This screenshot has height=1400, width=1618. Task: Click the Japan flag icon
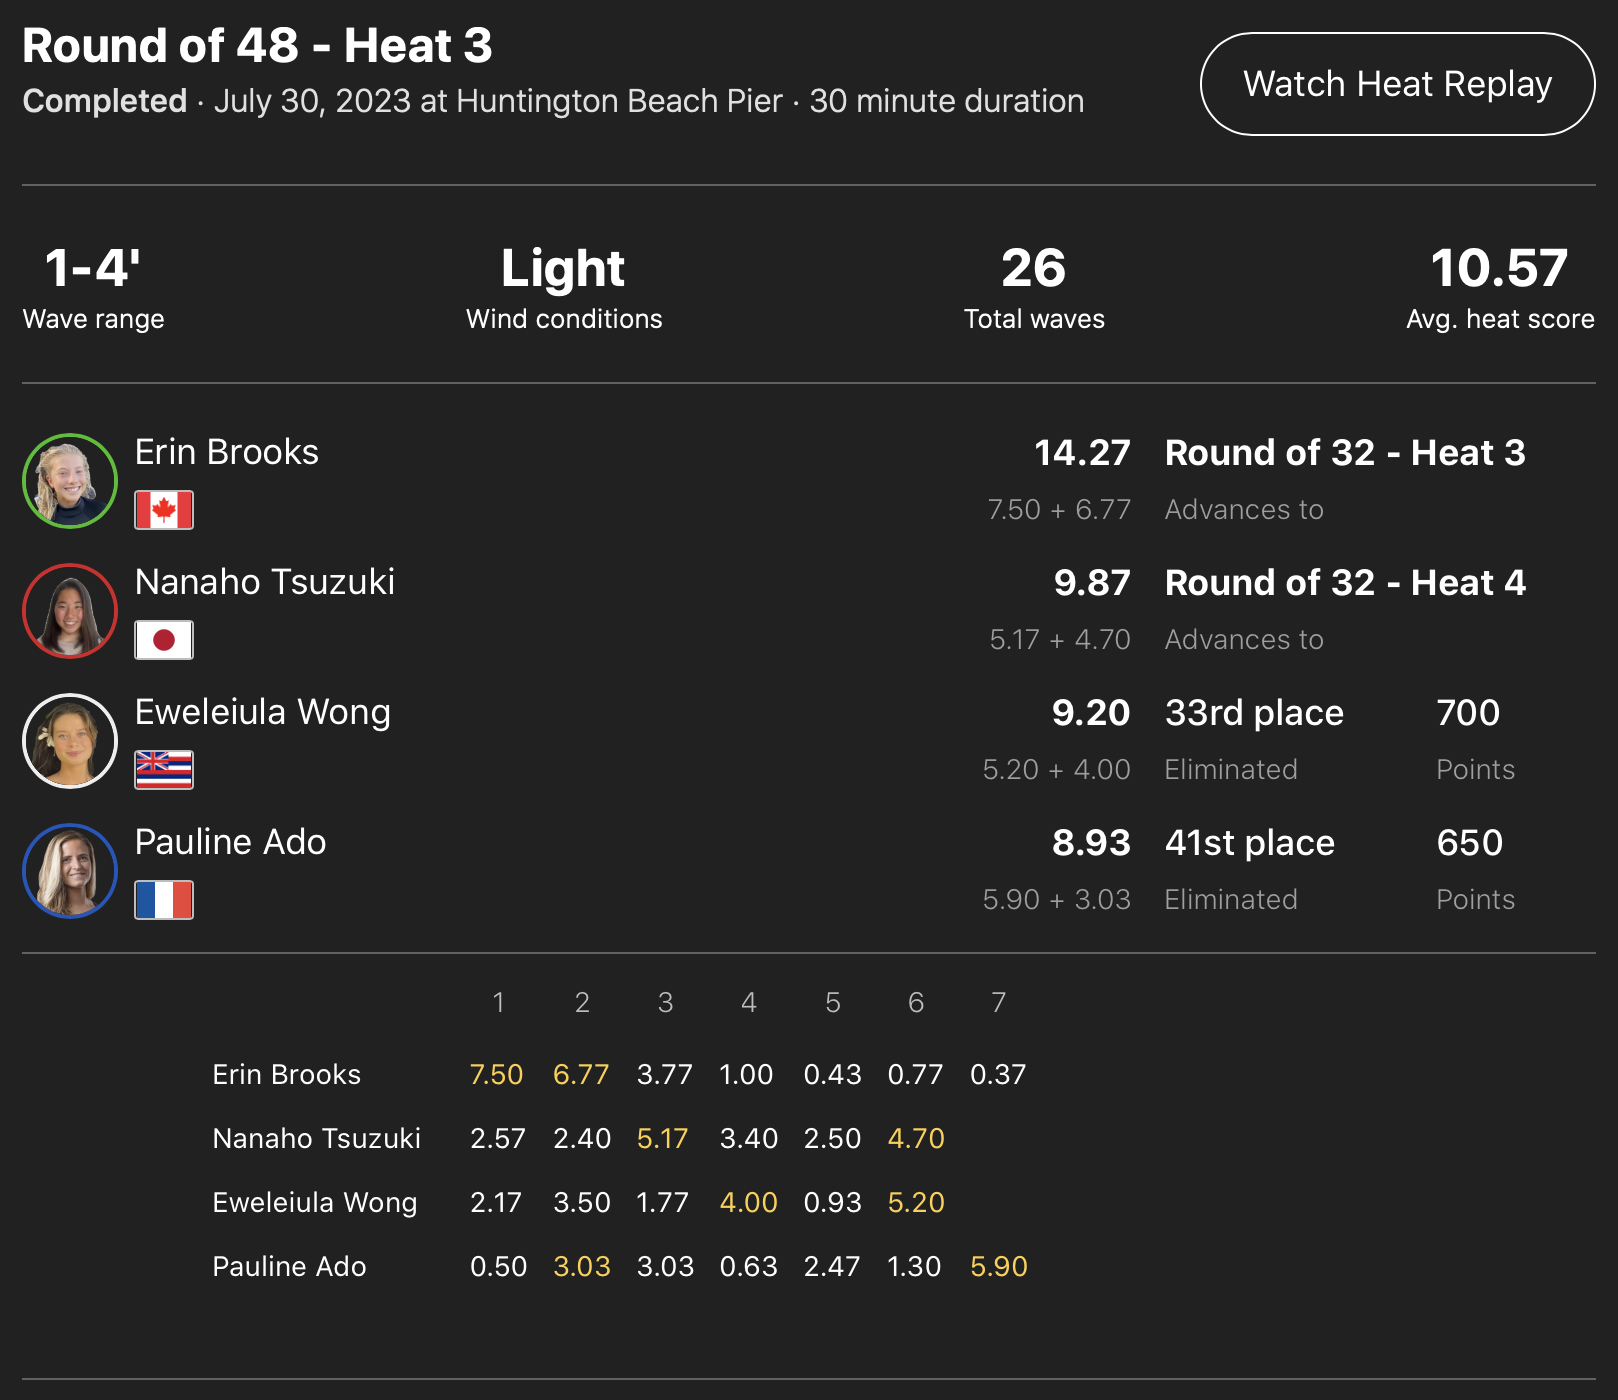[164, 640]
